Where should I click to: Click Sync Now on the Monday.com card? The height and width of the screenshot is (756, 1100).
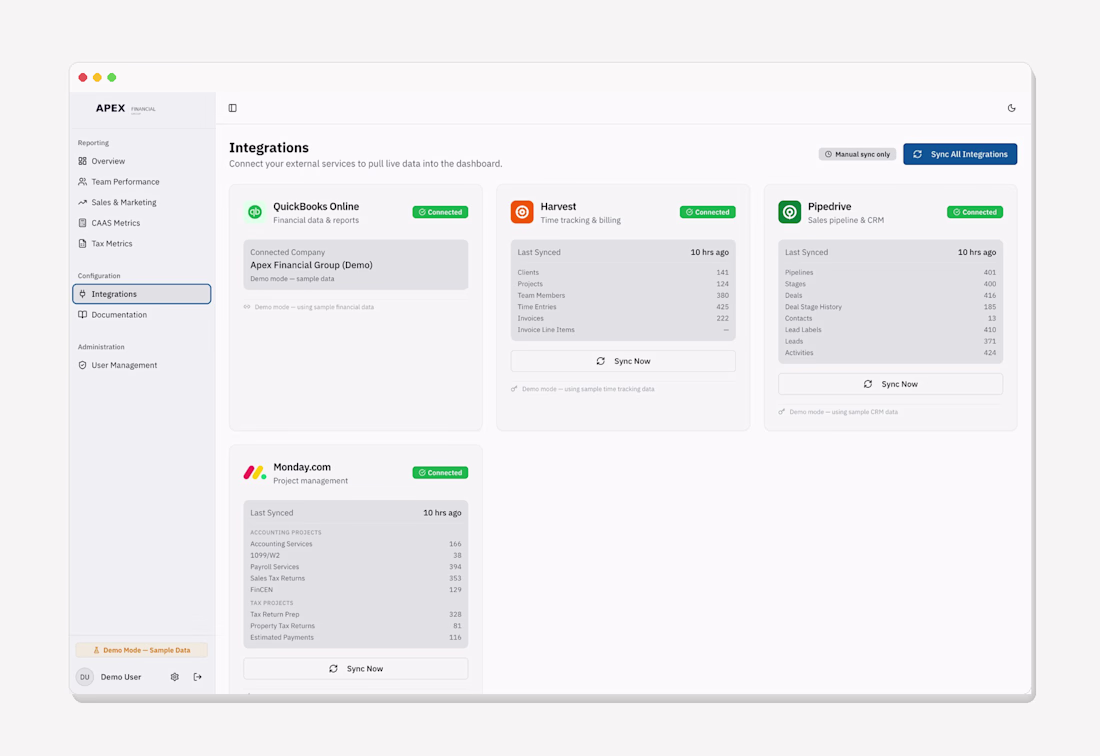(x=356, y=669)
